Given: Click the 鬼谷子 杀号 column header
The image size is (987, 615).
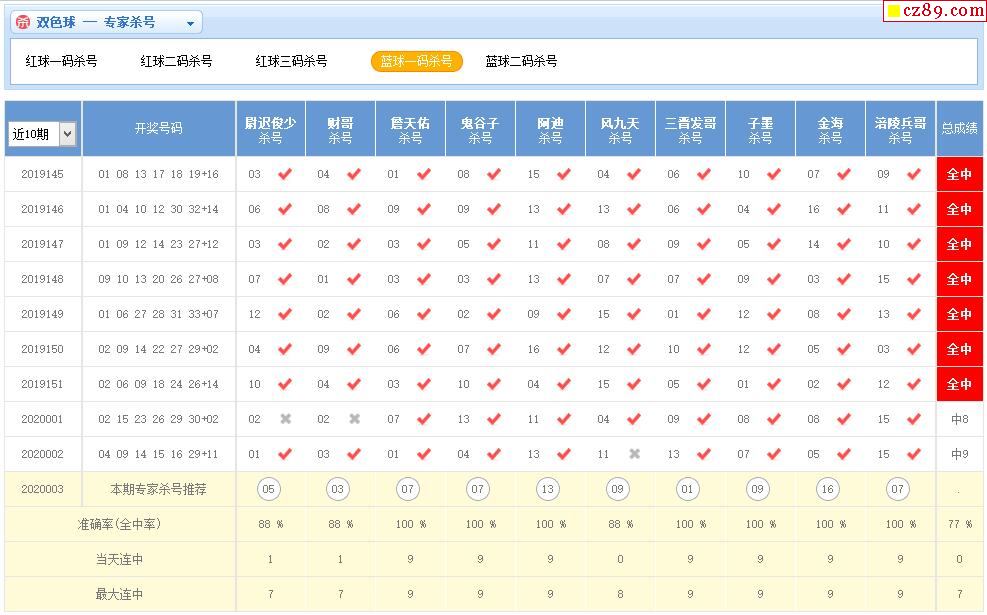Looking at the screenshot, I should coord(480,130).
